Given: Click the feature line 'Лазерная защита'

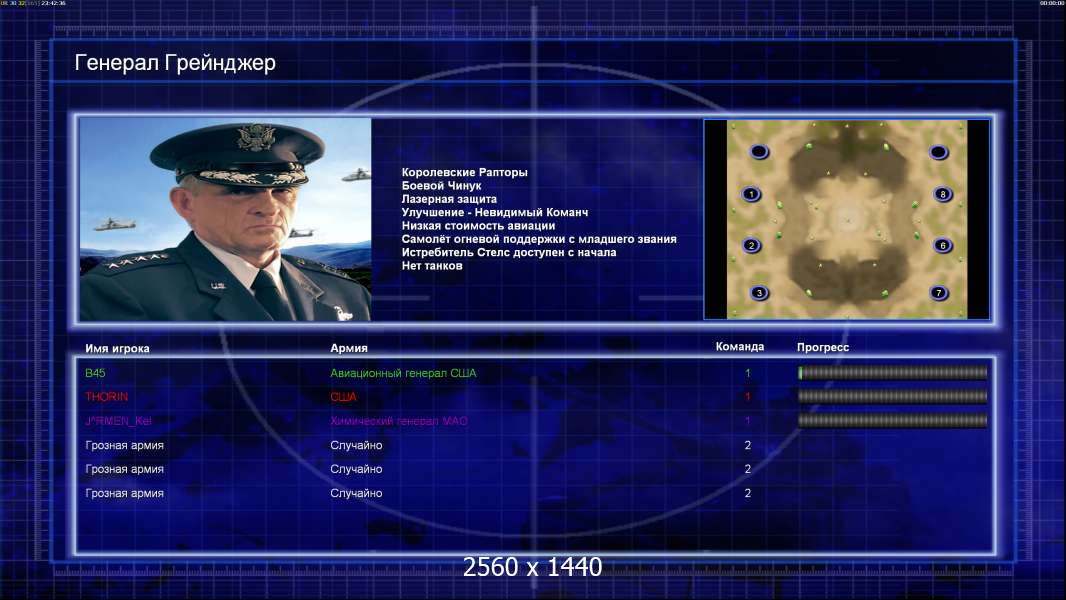Looking at the screenshot, I should coord(449,199).
